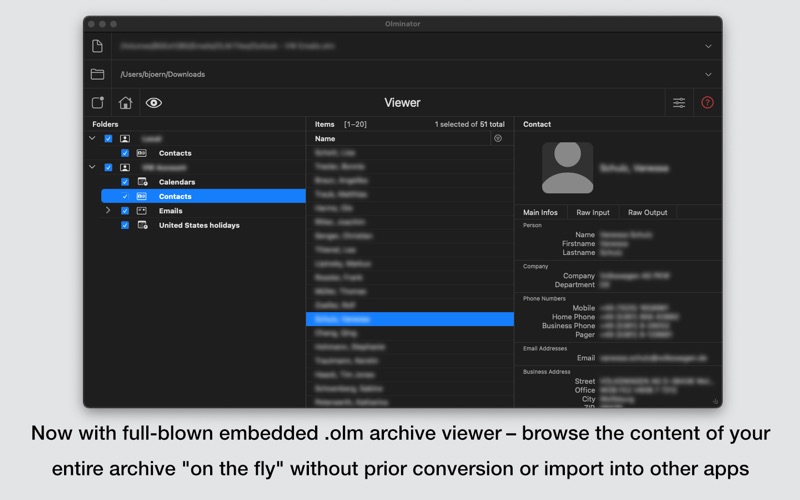Viewport: 800px width, 500px height.
Task: Click the 'Firstname' field label
Action: pyautogui.click(x=578, y=243)
